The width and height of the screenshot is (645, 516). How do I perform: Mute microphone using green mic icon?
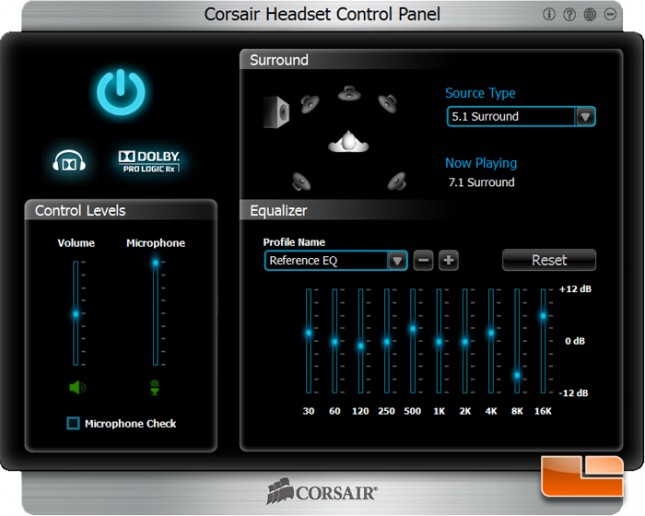(155, 387)
